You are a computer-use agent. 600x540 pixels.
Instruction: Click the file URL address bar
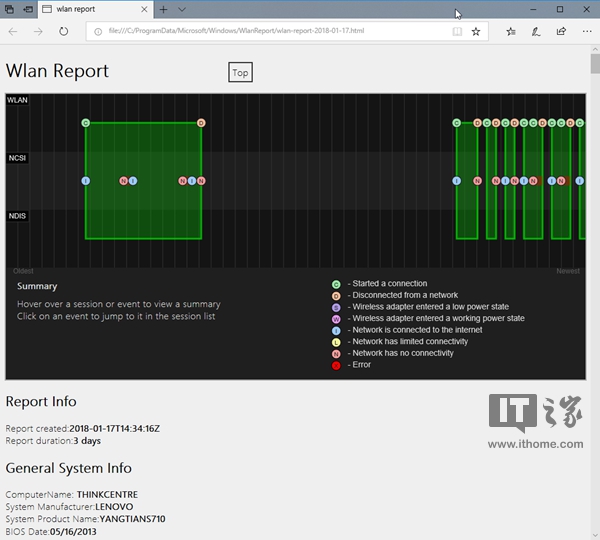[270, 31]
